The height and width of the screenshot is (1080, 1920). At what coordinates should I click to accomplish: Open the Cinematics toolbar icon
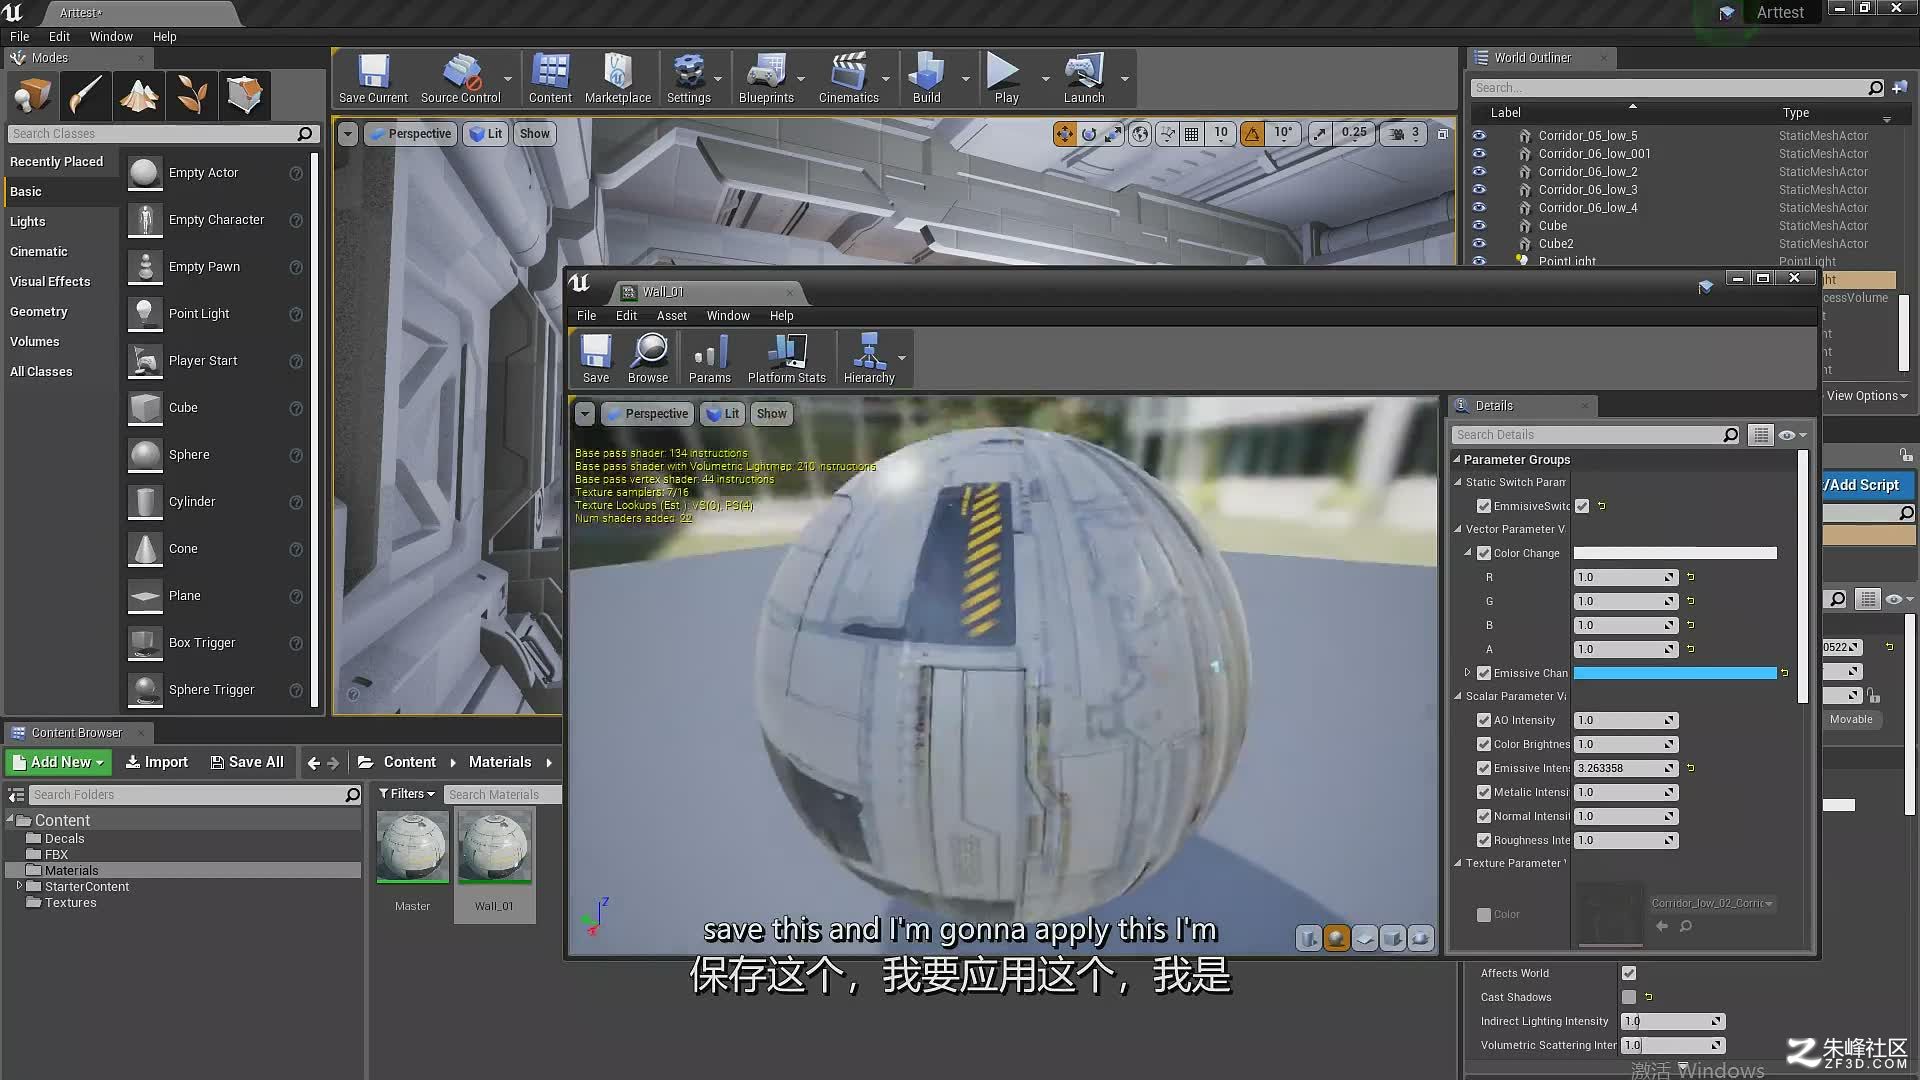848,79
